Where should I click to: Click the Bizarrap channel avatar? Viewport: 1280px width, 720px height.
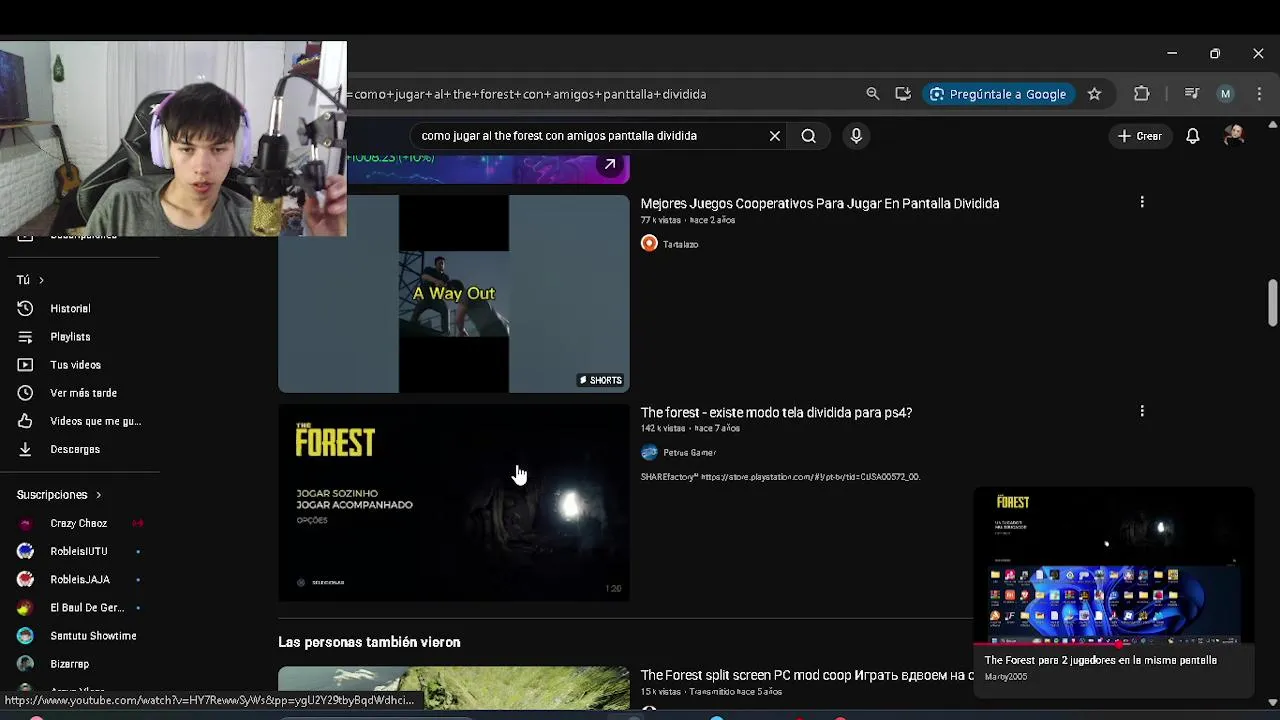[26, 664]
